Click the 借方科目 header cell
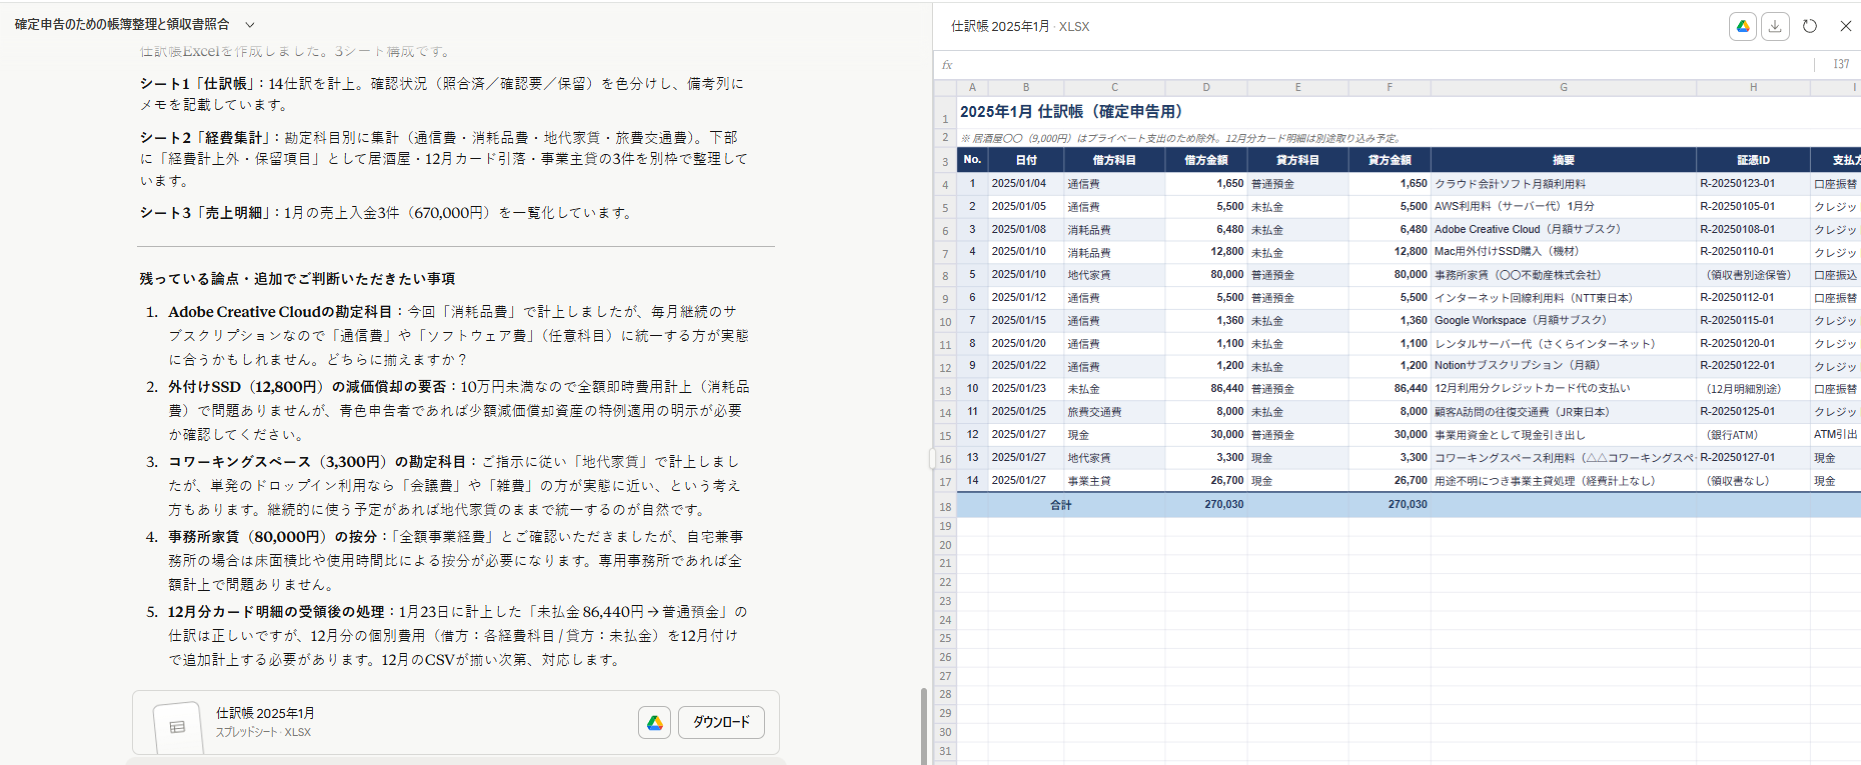 coord(1114,160)
